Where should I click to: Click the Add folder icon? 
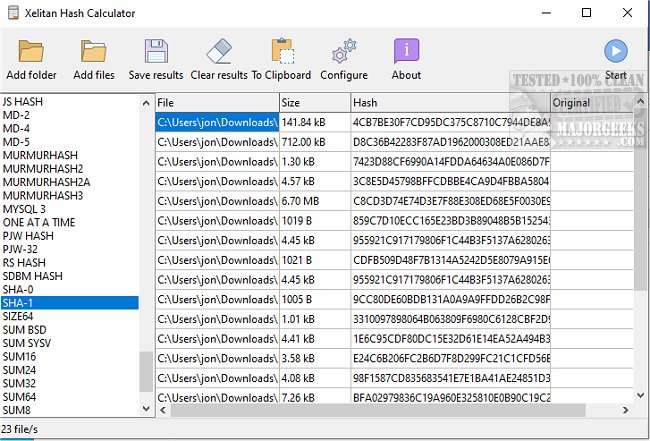(x=31, y=51)
